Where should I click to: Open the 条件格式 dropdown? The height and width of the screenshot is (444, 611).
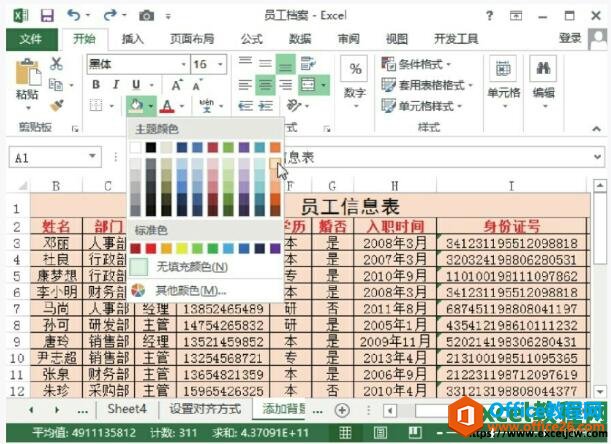click(x=415, y=64)
